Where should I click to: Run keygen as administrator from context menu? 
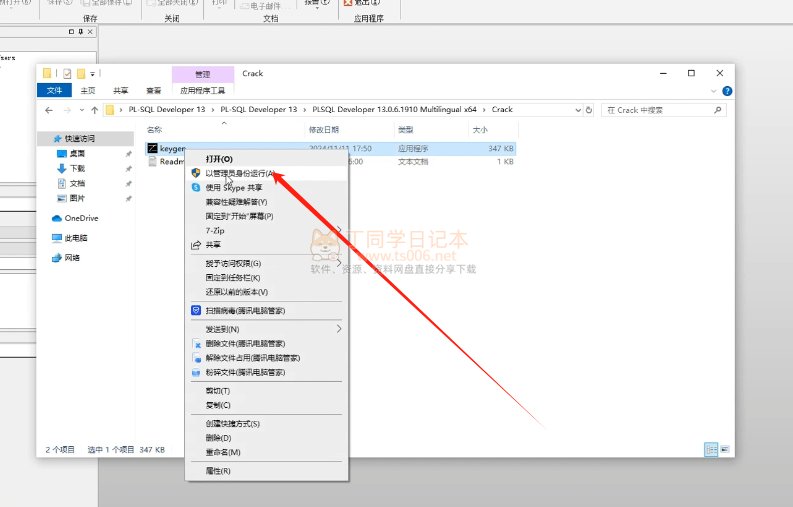click(267, 173)
